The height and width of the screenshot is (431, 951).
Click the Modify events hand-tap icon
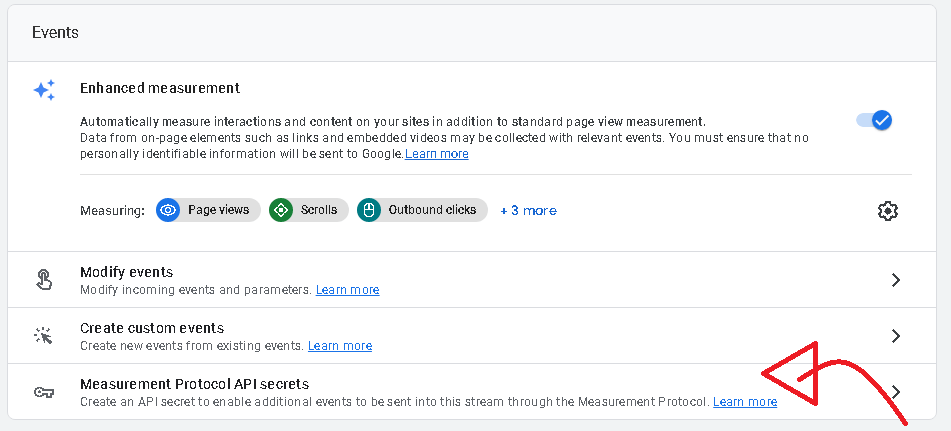pos(44,279)
